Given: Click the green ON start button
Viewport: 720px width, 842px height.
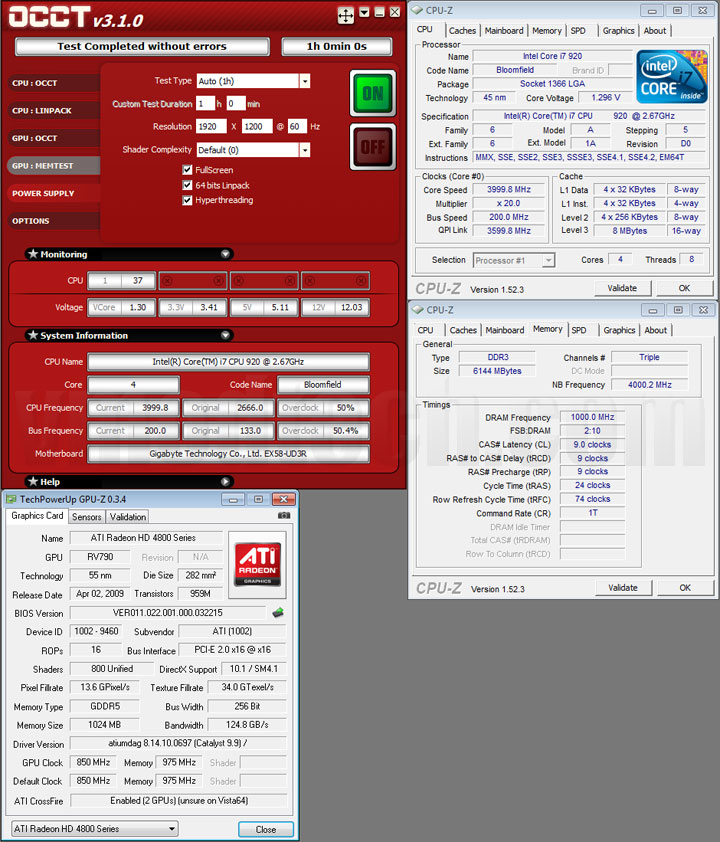Looking at the screenshot, I should click(x=373, y=93).
